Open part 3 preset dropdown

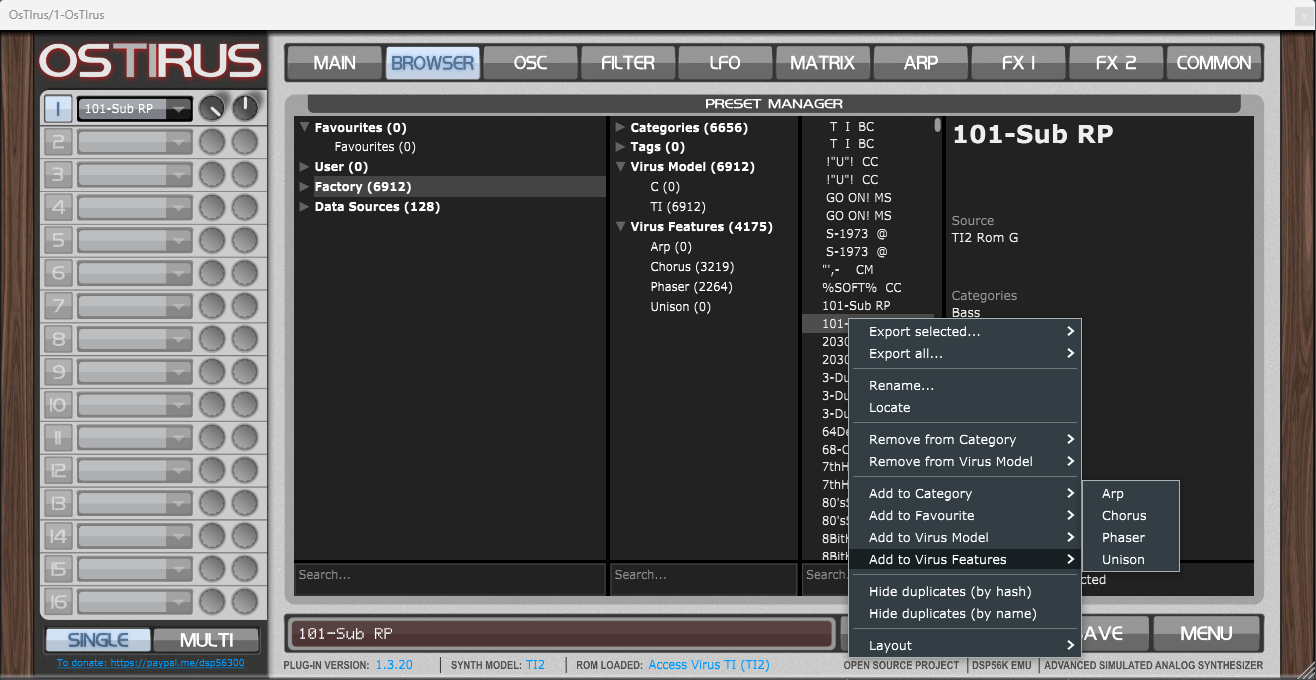pyautogui.click(x=135, y=175)
